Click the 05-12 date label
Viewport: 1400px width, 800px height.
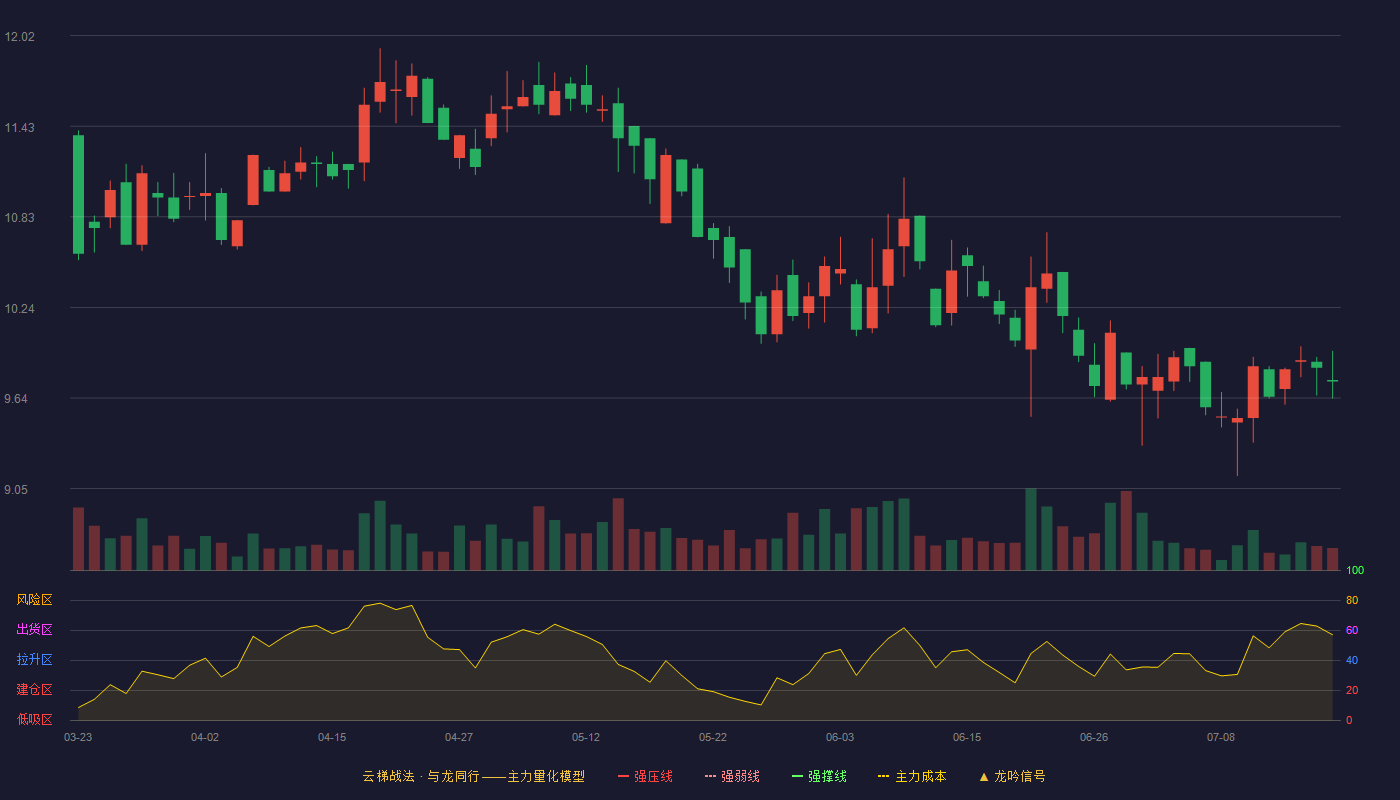[586, 737]
